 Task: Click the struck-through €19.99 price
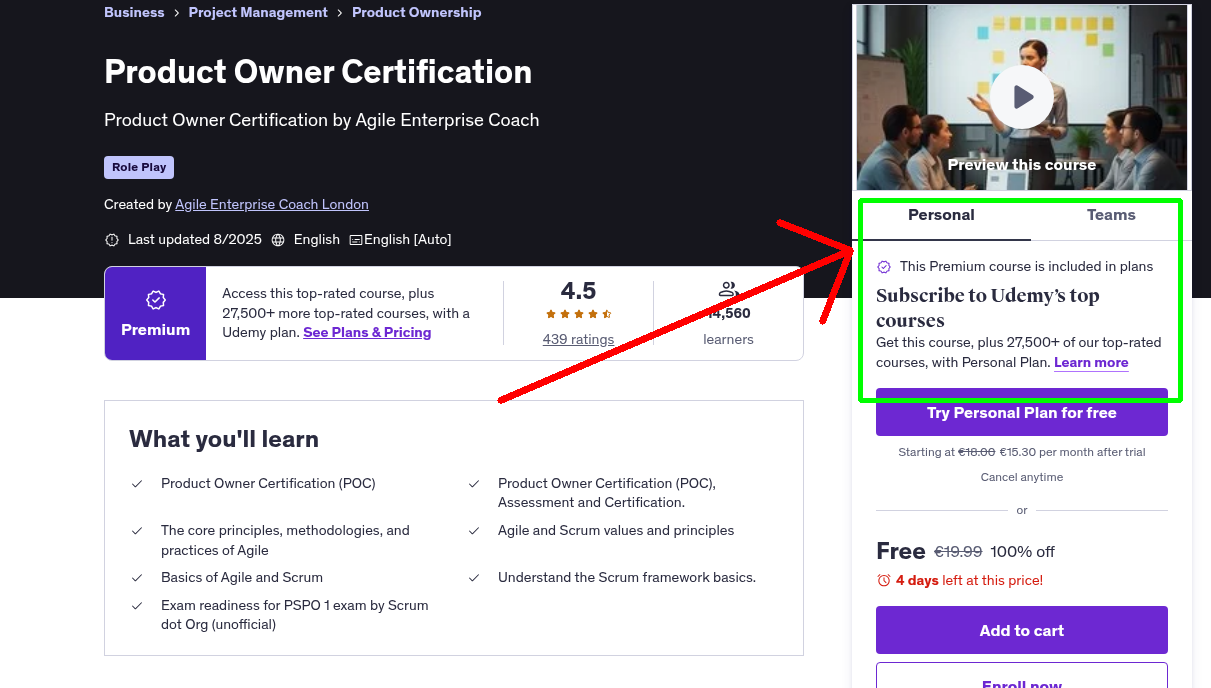click(958, 552)
